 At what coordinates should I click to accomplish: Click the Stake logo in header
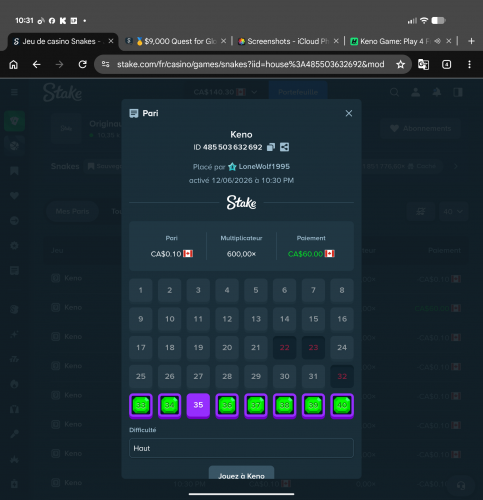(62, 92)
